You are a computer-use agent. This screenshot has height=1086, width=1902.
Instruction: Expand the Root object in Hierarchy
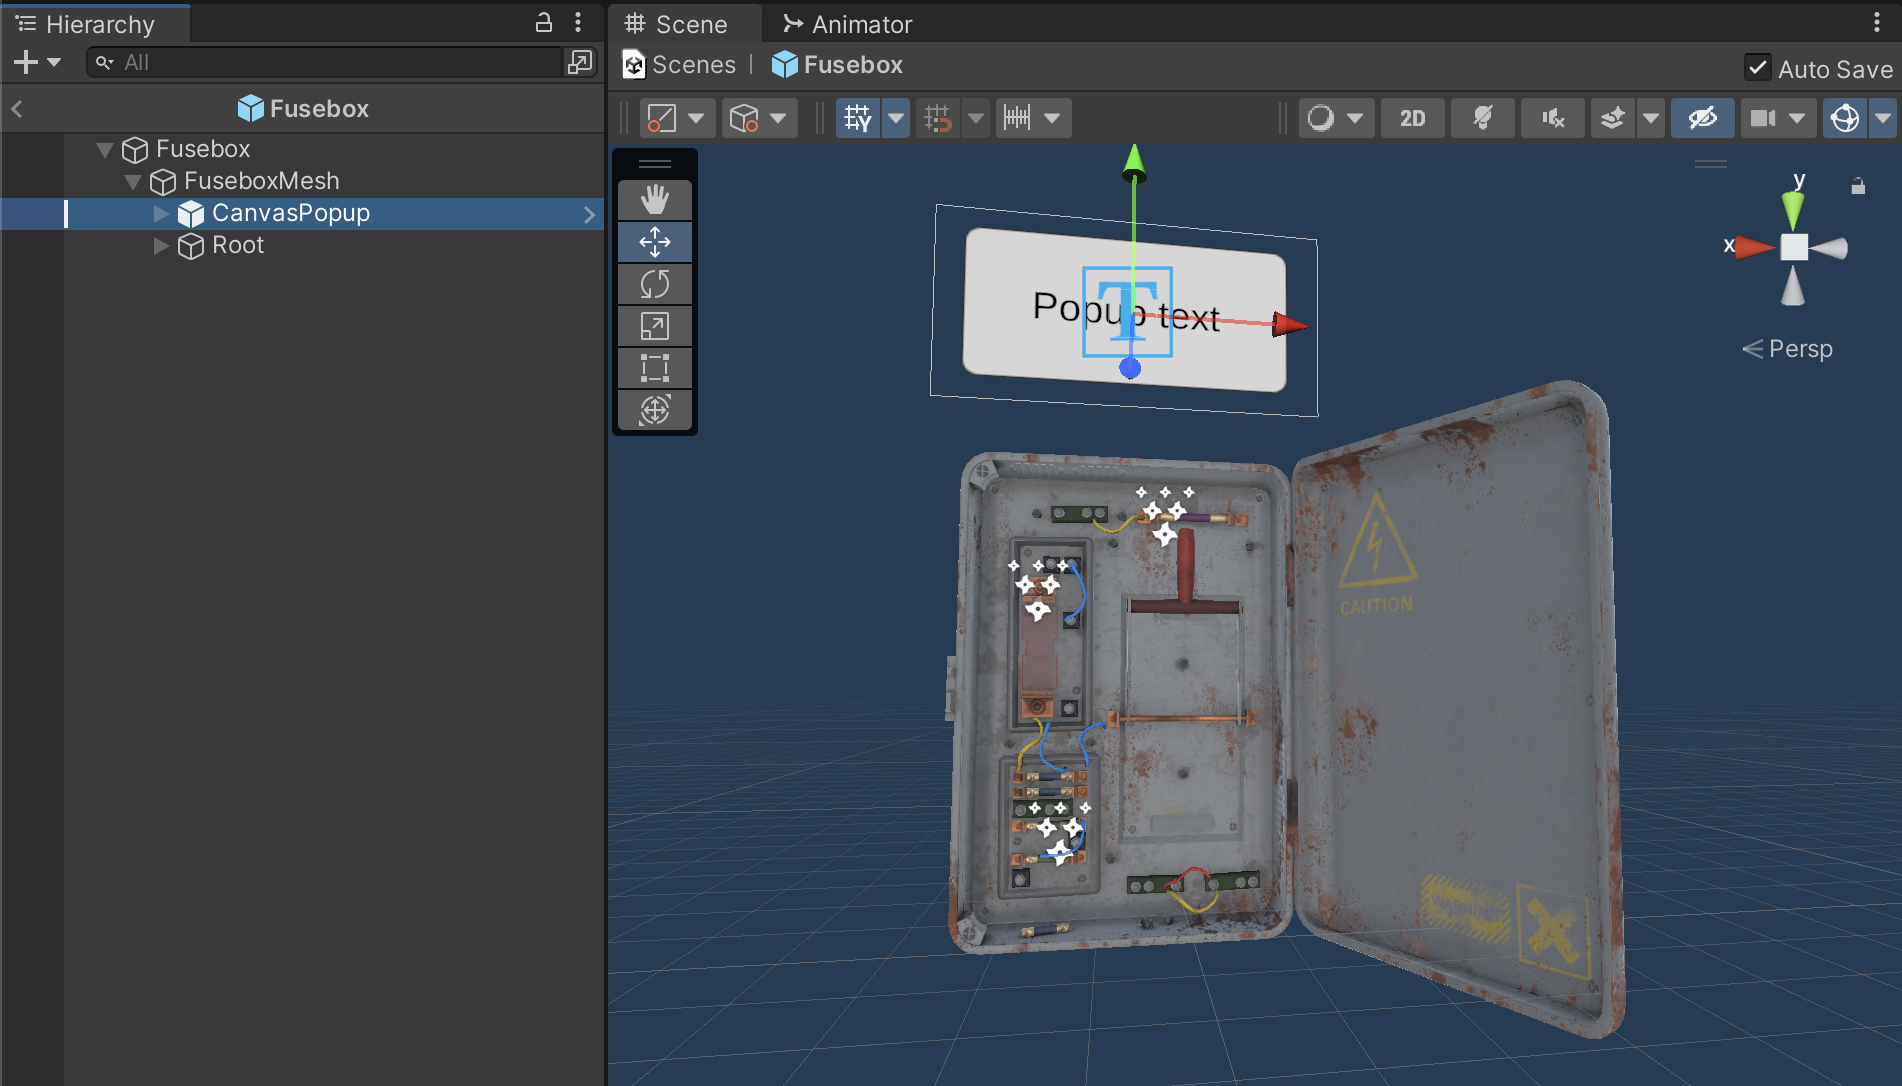tap(161, 245)
